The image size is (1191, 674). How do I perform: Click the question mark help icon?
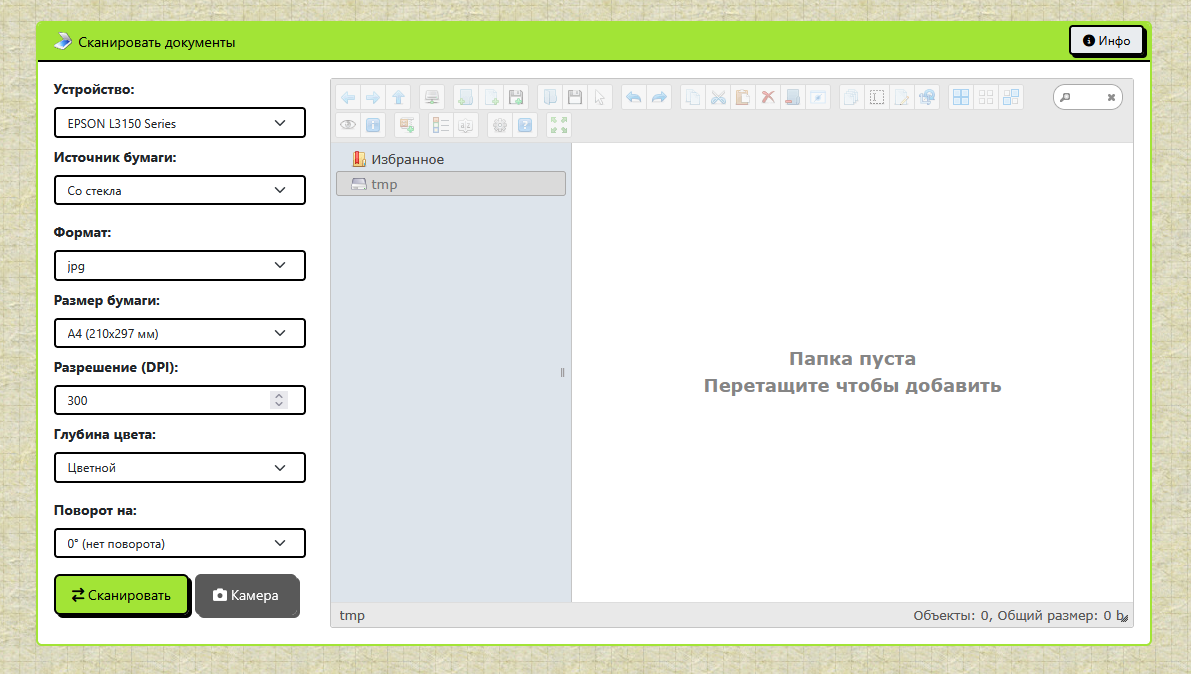(525, 125)
